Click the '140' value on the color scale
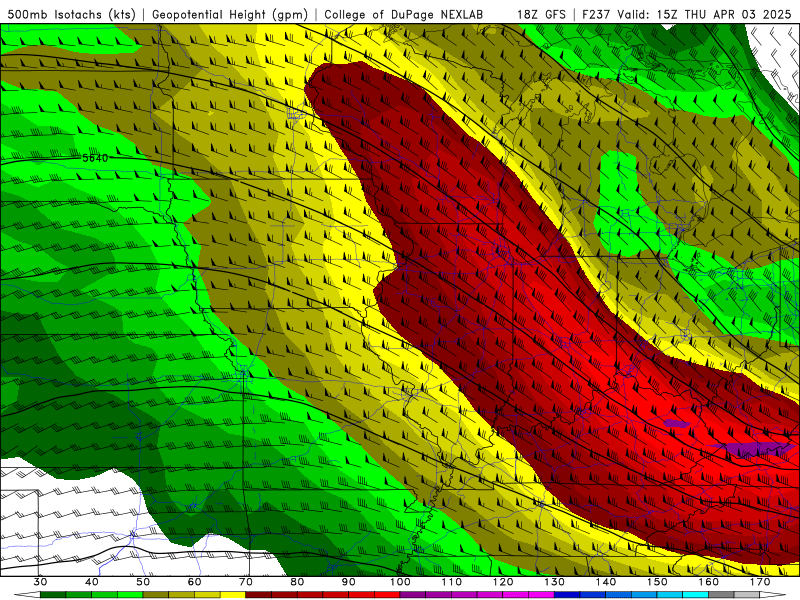 point(606,582)
